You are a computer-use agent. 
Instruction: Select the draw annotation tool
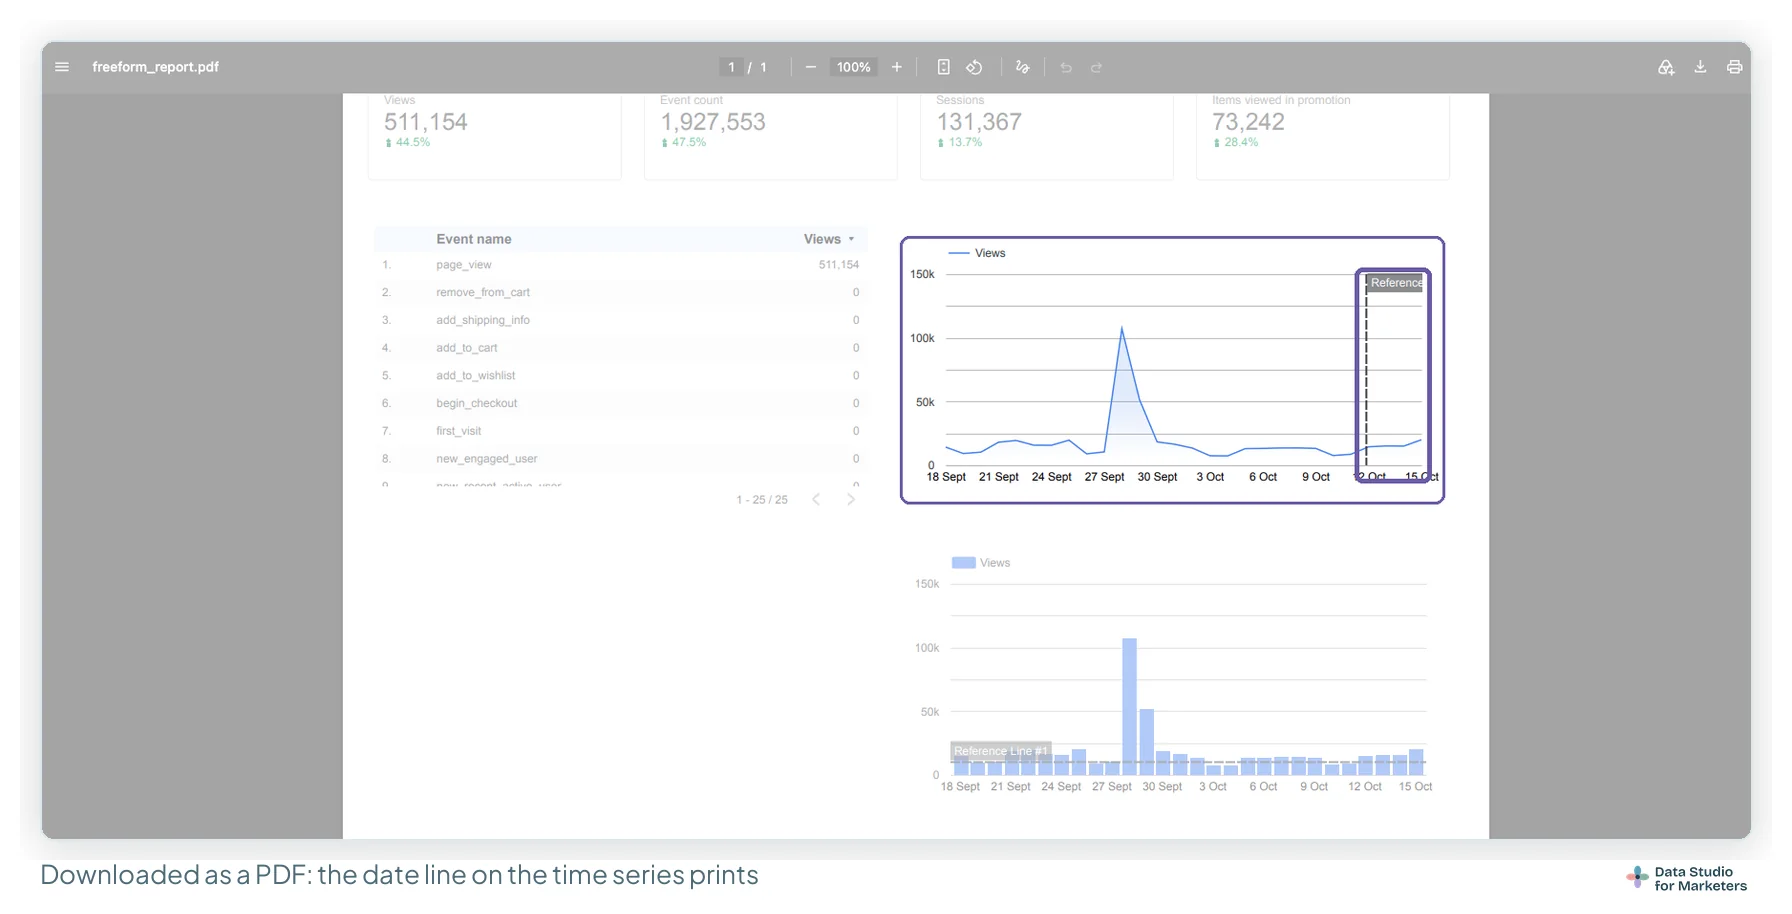pyautogui.click(x=1022, y=67)
